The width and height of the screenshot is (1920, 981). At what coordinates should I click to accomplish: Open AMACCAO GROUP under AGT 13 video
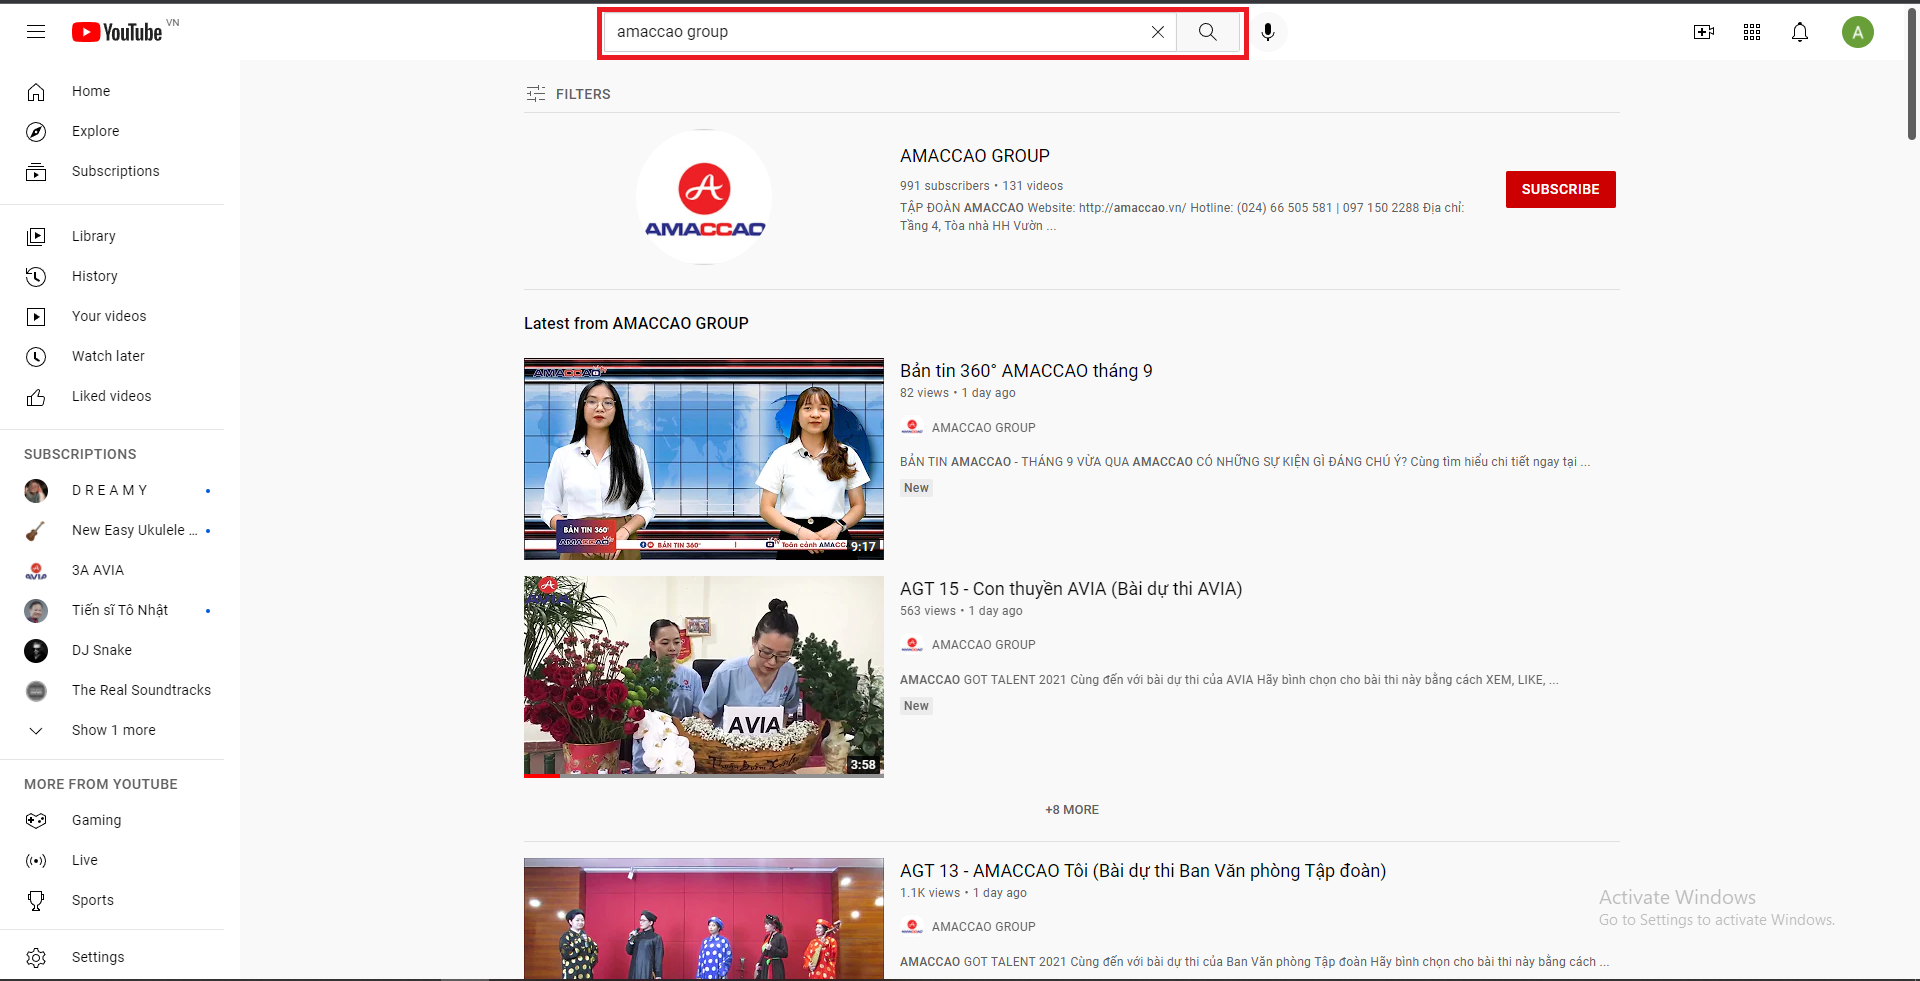pos(983,927)
